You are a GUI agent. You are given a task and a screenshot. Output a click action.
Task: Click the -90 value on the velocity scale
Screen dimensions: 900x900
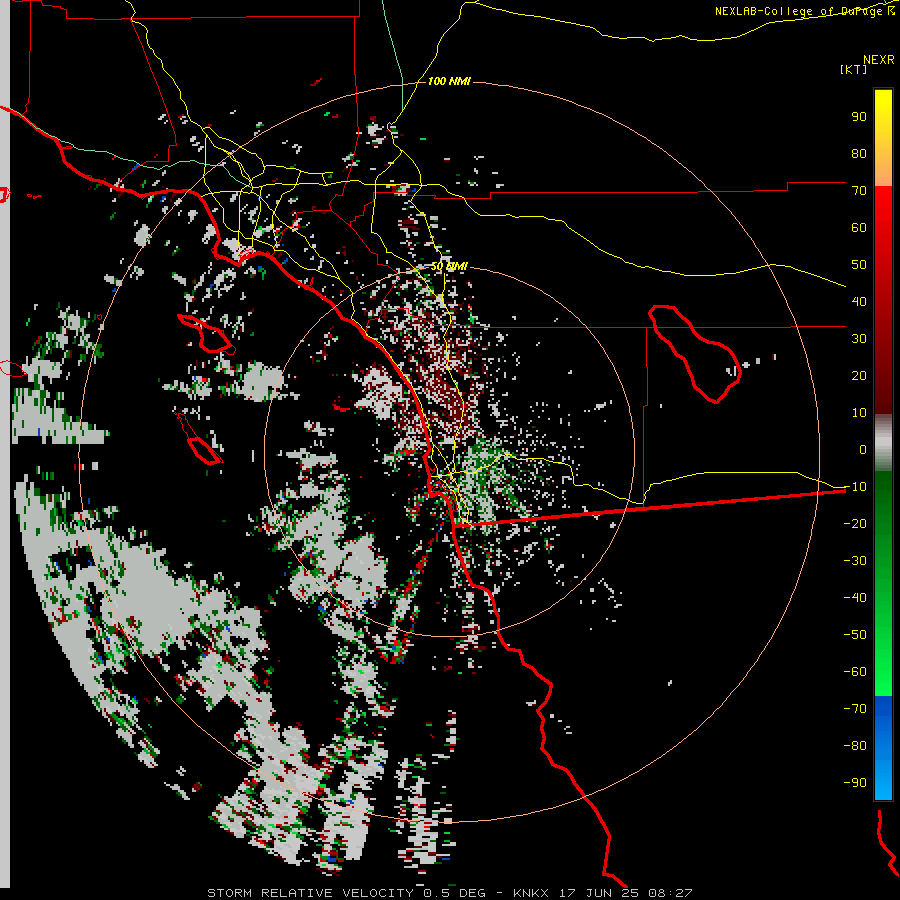[855, 782]
